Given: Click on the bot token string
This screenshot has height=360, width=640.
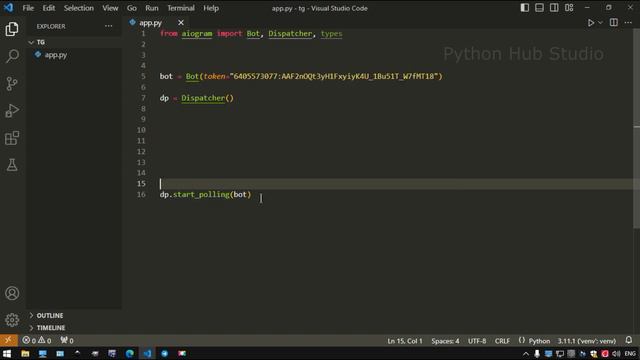Looking at the screenshot, I should 334,76.
